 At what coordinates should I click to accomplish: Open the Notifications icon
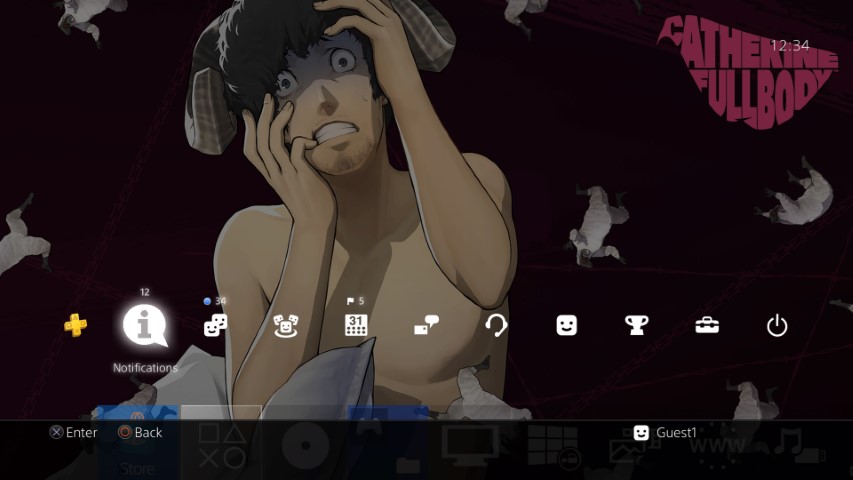144,325
